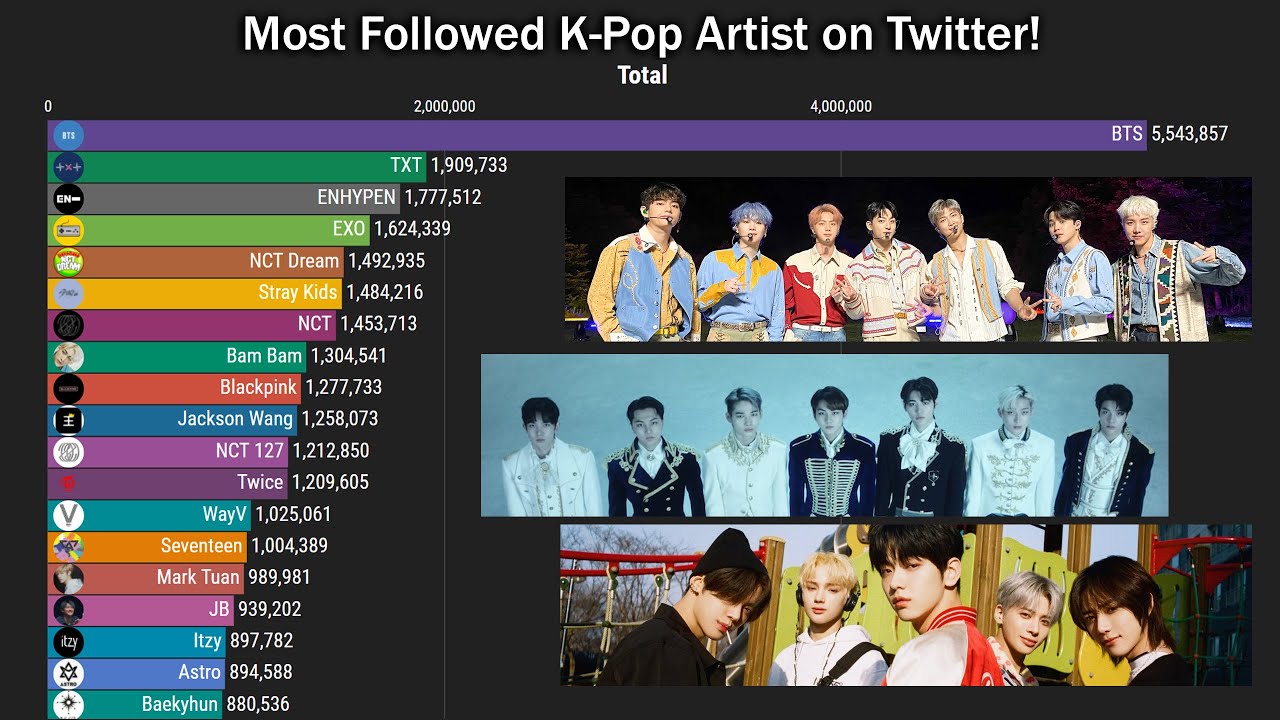1280x720 pixels.
Task: Open the ENHYPEN group photo thumbnail
Action: (824, 436)
